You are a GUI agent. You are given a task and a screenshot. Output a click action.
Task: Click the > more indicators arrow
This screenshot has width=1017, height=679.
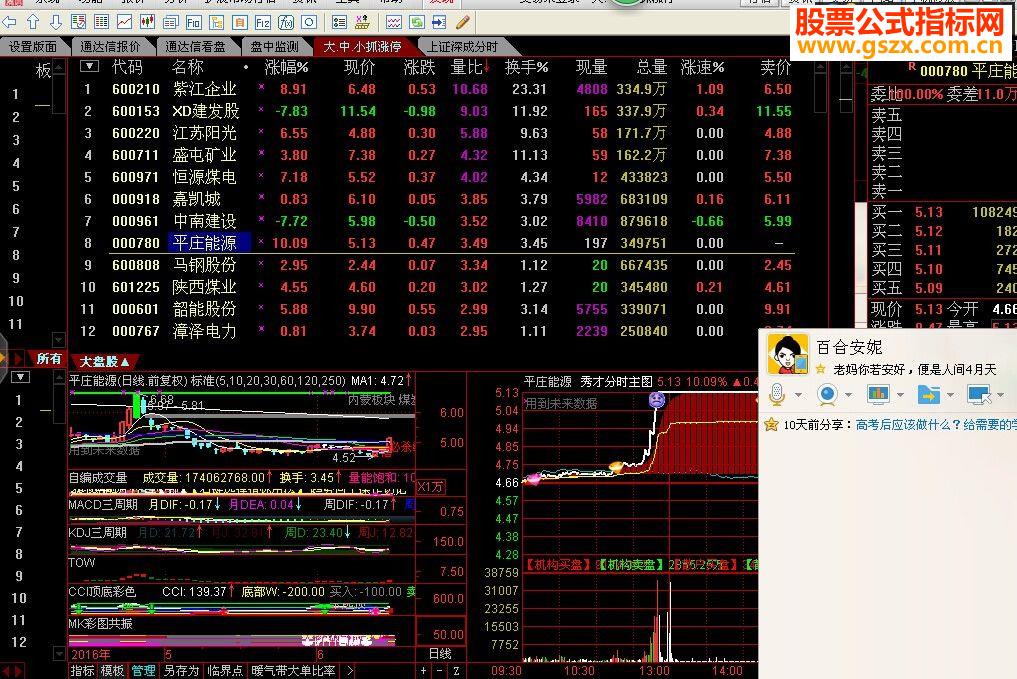click(x=350, y=671)
